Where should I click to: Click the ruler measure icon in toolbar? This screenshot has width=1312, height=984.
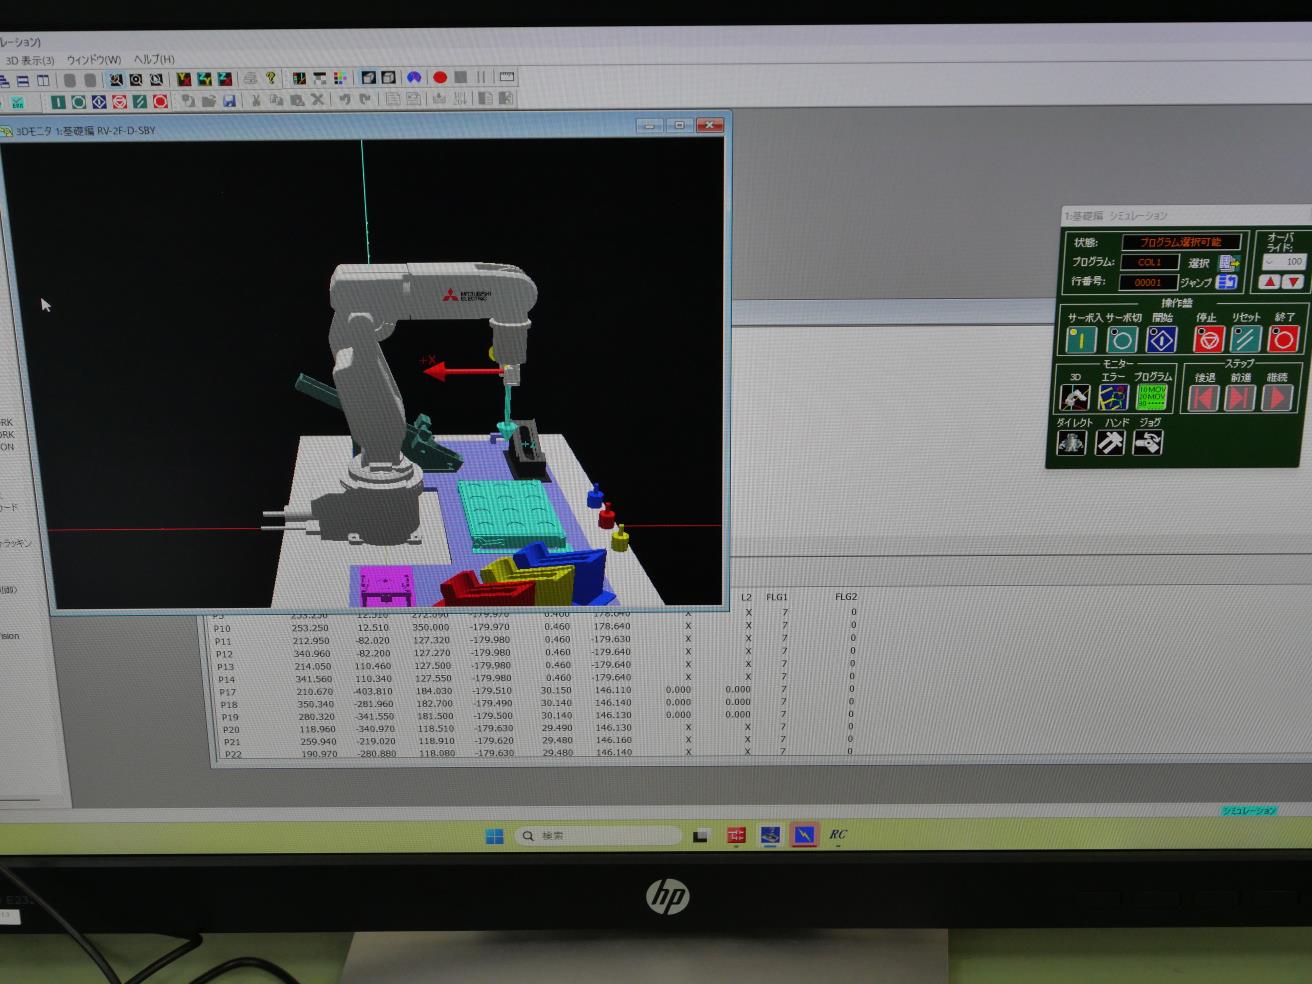(507, 77)
